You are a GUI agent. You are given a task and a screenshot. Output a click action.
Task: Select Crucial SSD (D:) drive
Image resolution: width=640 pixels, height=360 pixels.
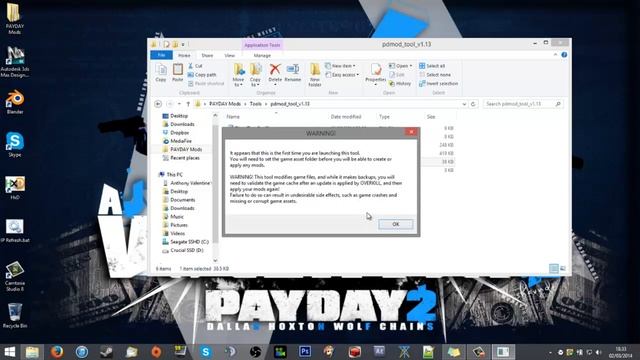pos(187,250)
